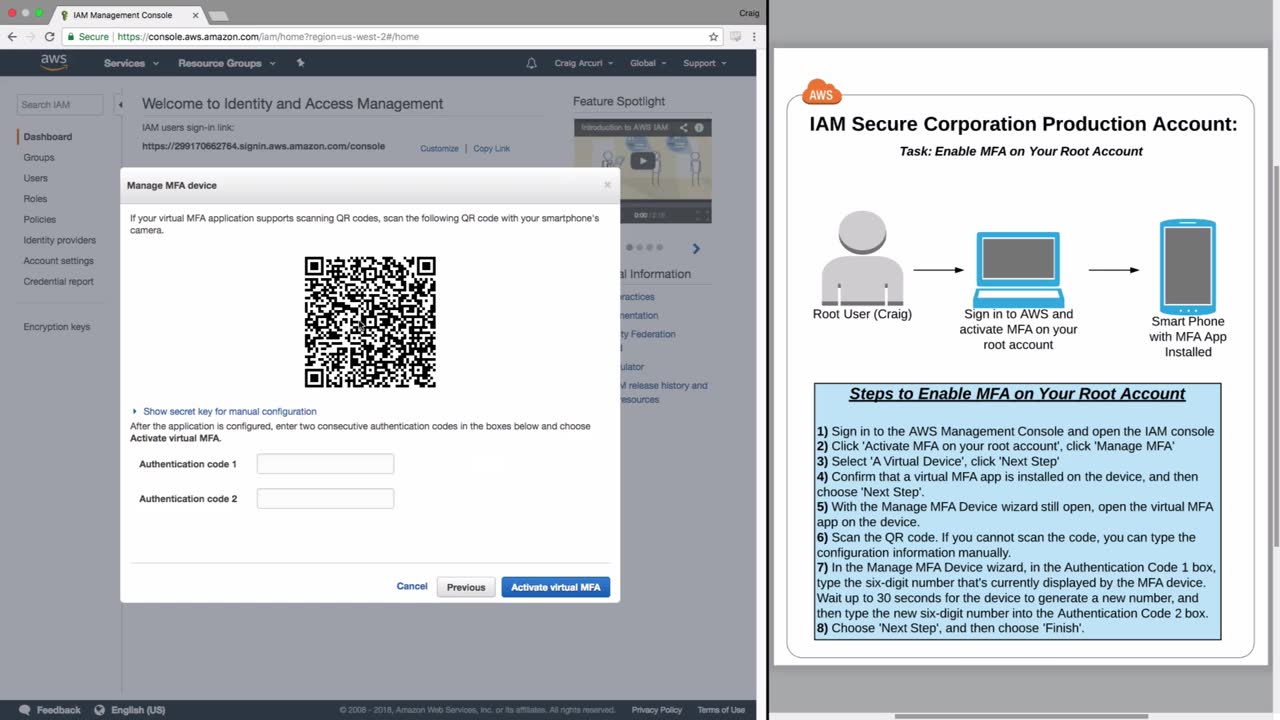The height and width of the screenshot is (720, 1280).
Task: Click the release history and resources link
Action: click(x=663, y=392)
